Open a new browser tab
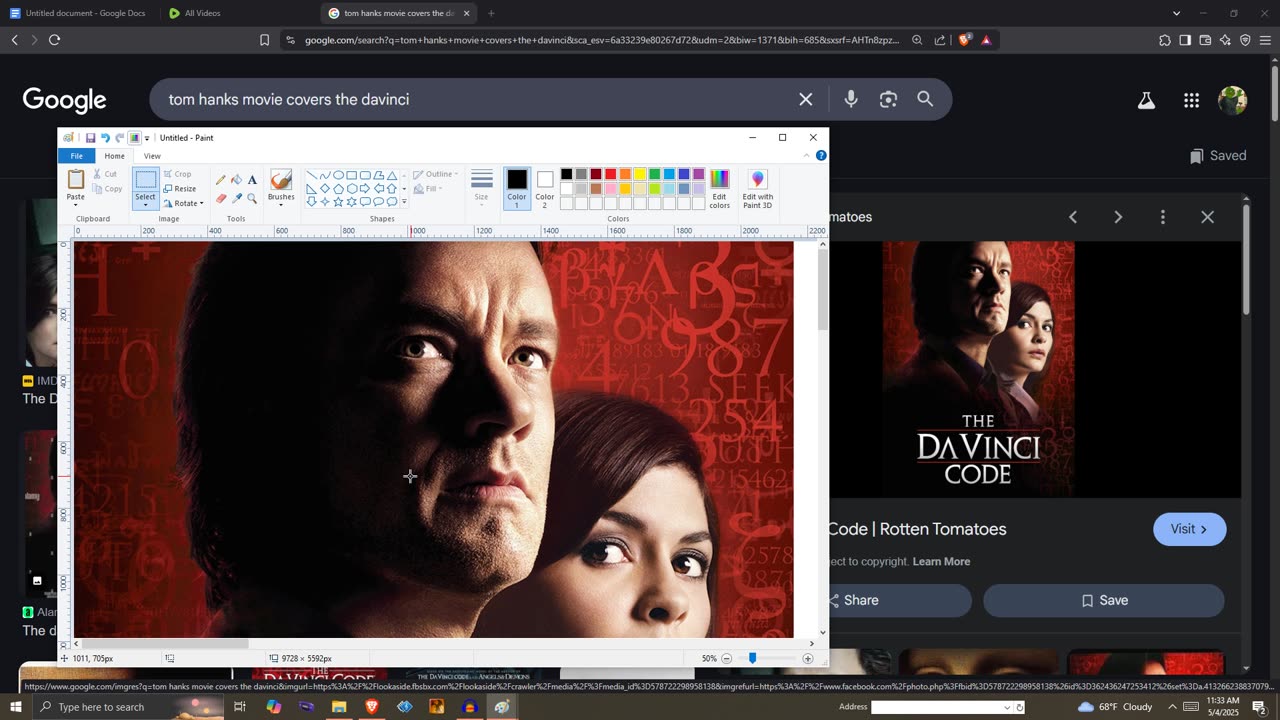The height and width of the screenshot is (720, 1280). pos(491,13)
